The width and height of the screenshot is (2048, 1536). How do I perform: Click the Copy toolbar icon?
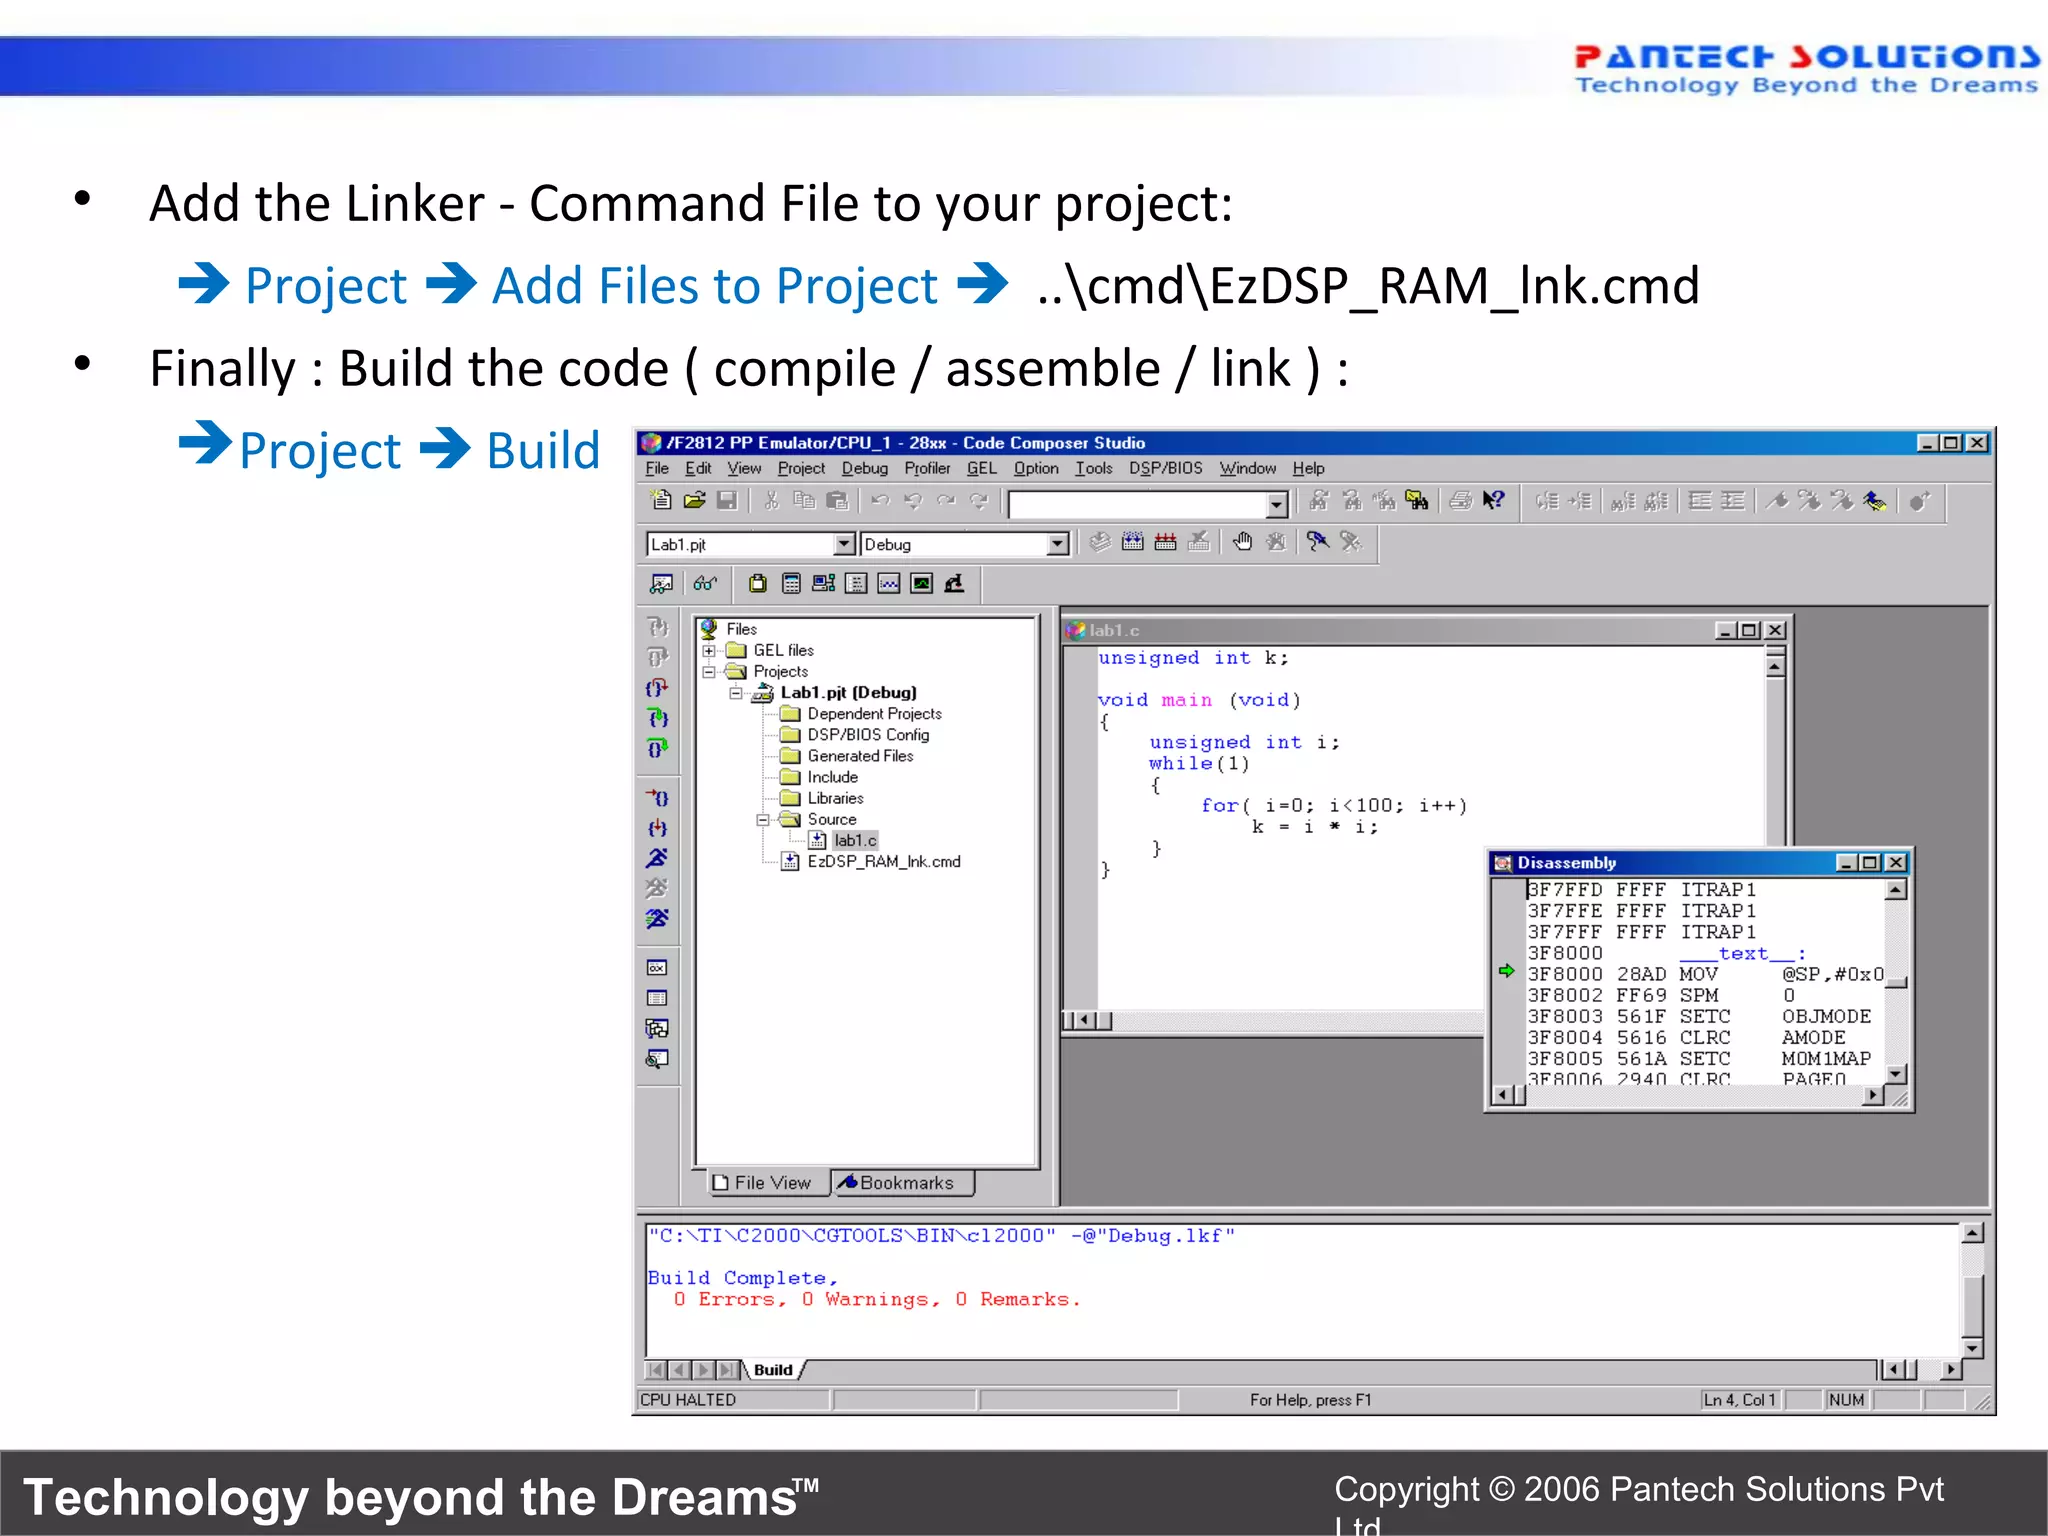coord(804,500)
